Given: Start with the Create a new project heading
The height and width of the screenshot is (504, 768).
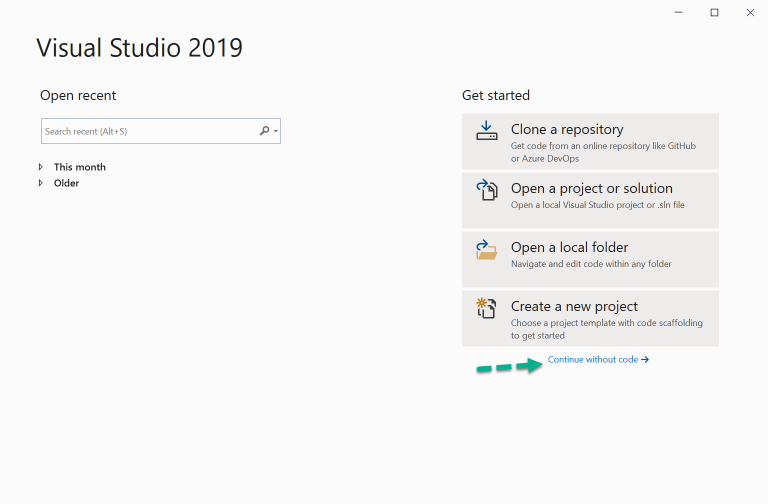Looking at the screenshot, I should click(574, 307).
